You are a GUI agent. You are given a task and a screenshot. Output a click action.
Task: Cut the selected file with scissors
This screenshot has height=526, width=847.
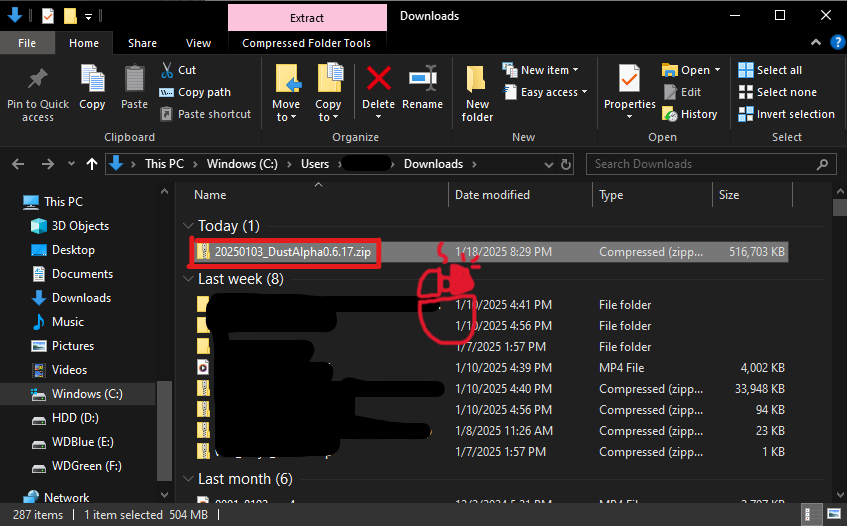click(179, 70)
